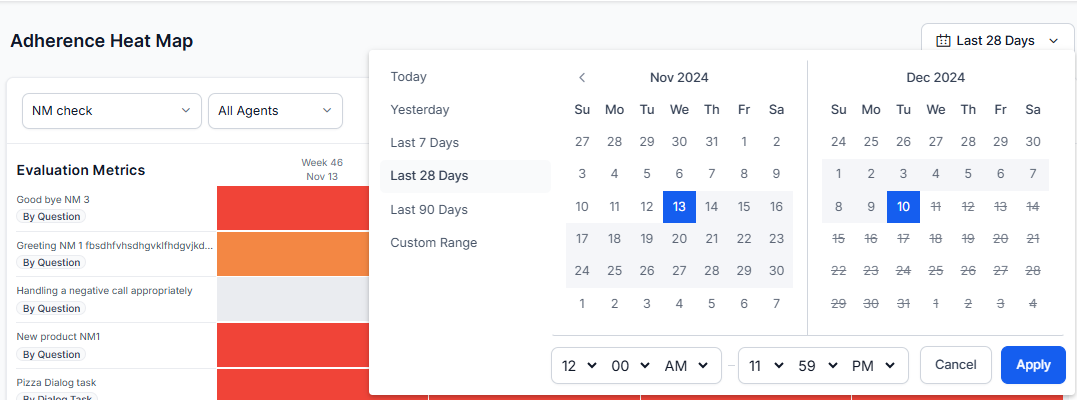Open the All Agents filter dropdown

coord(275,111)
